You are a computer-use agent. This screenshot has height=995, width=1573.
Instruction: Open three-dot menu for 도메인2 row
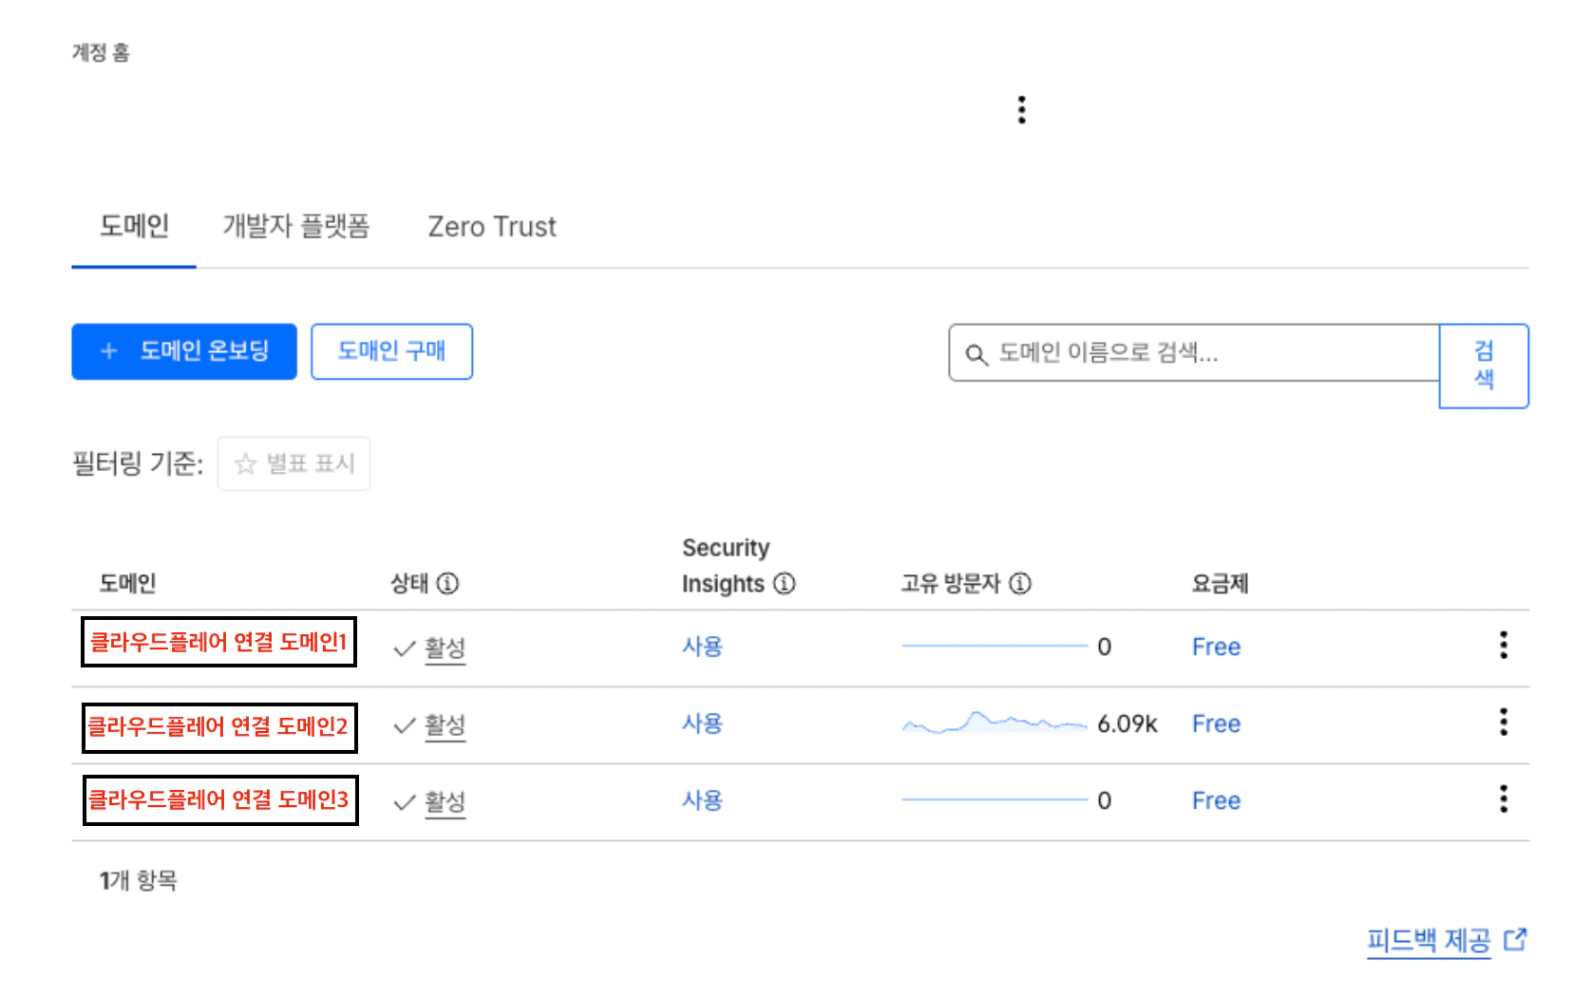point(1503,722)
